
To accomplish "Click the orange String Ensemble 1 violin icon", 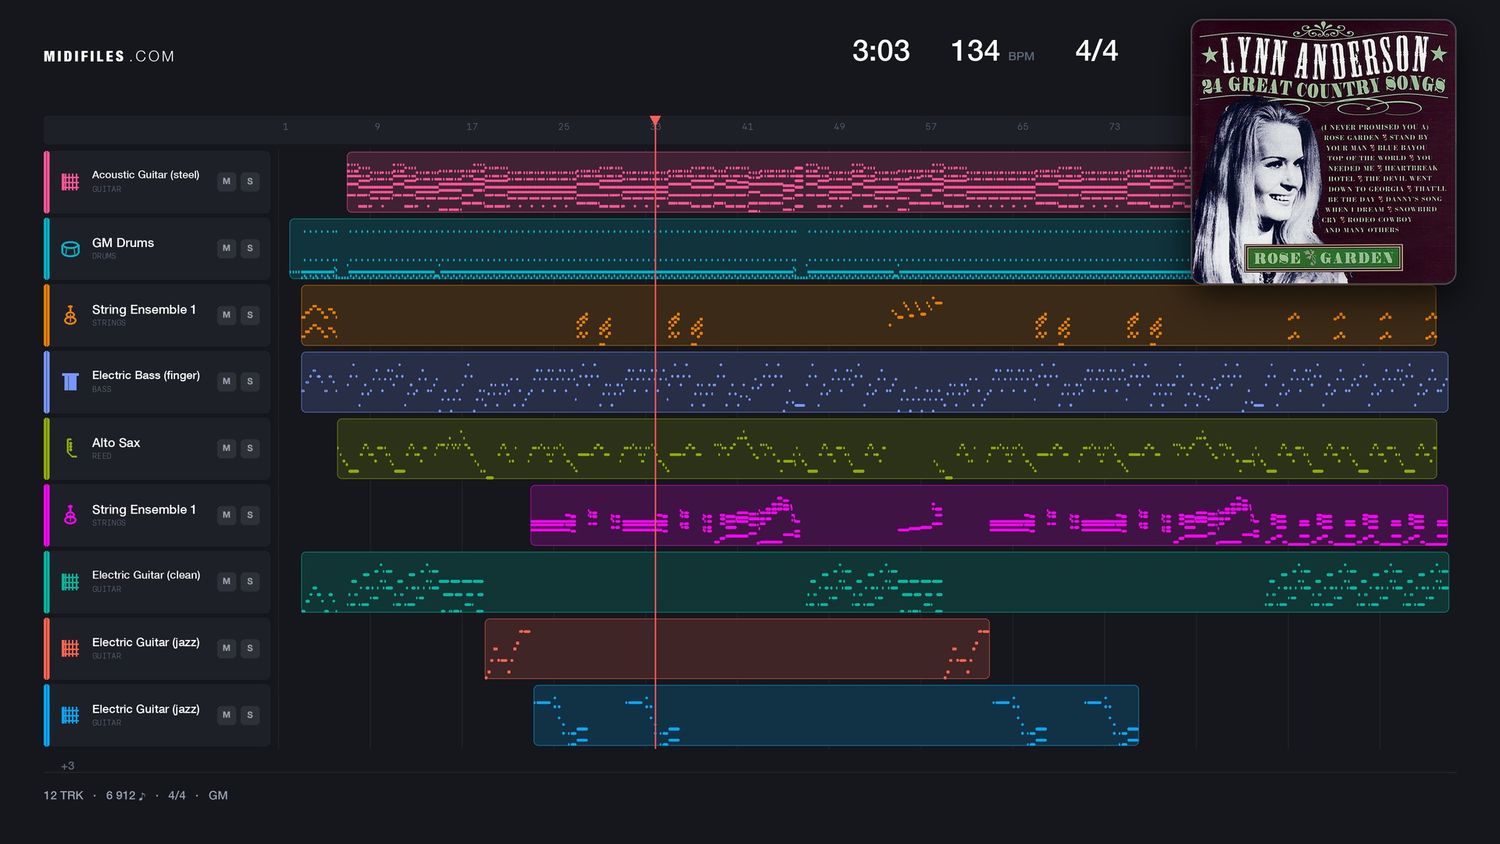I will [70, 315].
